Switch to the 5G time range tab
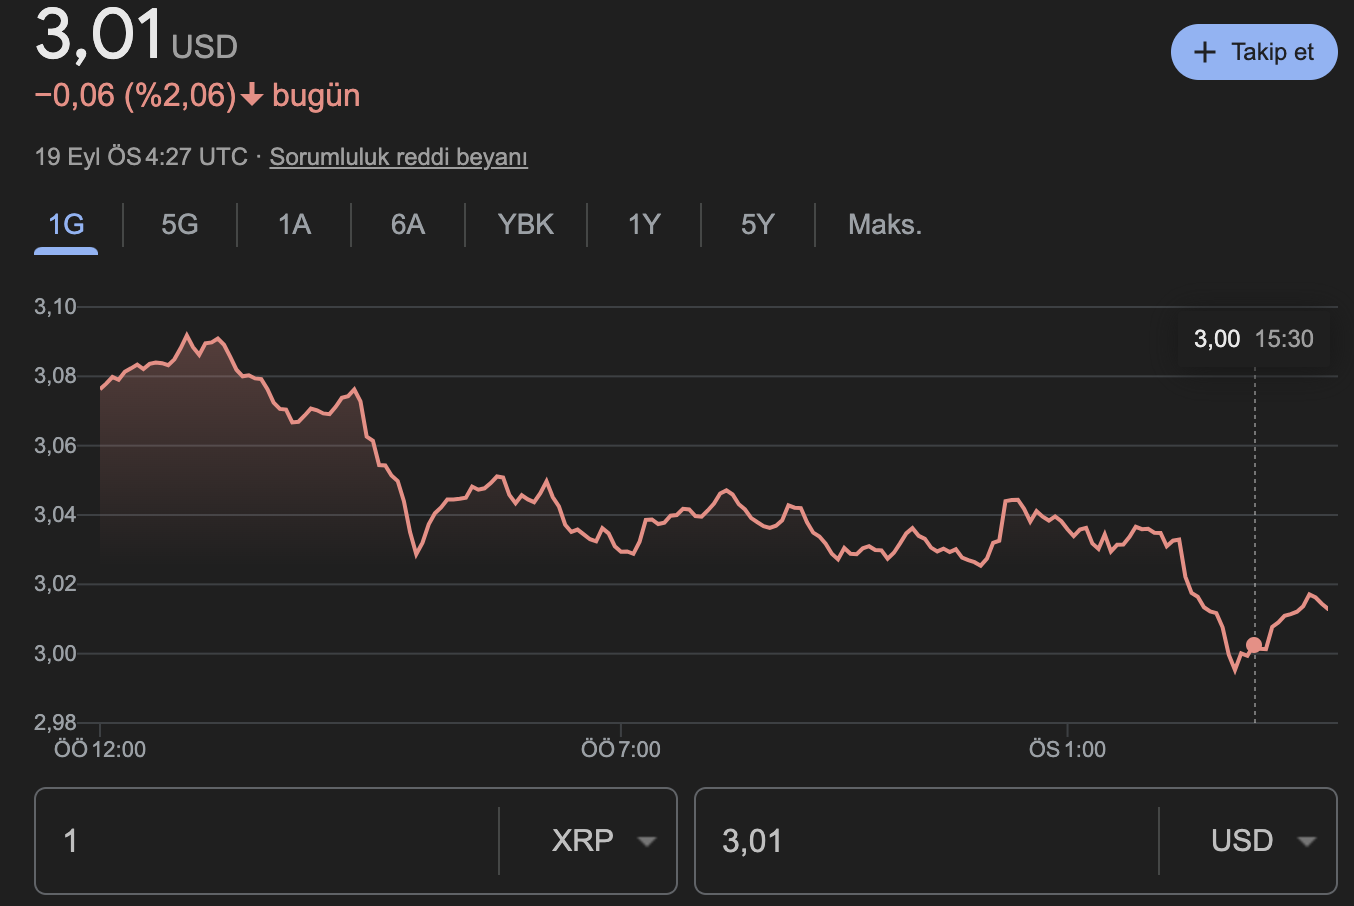This screenshot has height=906, width=1354. (x=180, y=224)
